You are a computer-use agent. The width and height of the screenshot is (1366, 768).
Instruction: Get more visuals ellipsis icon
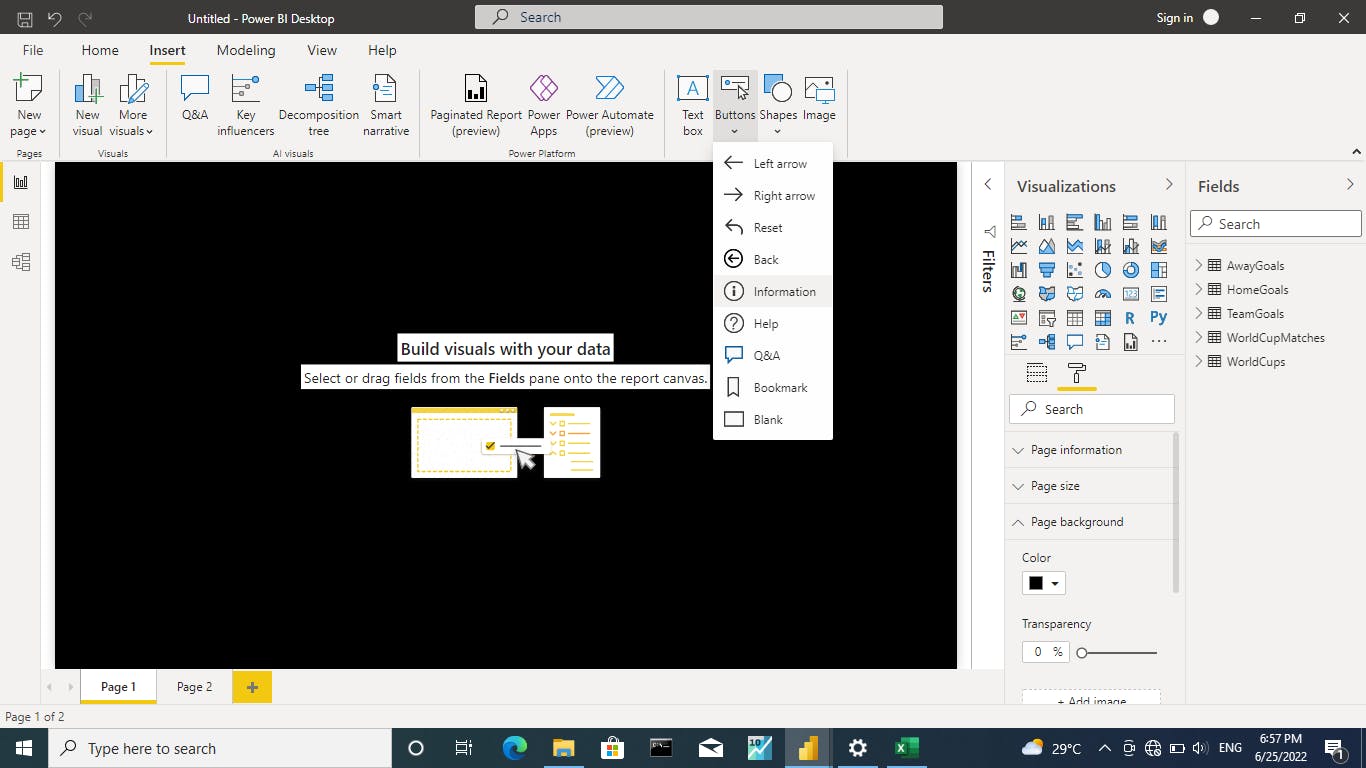coord(1159,342)
